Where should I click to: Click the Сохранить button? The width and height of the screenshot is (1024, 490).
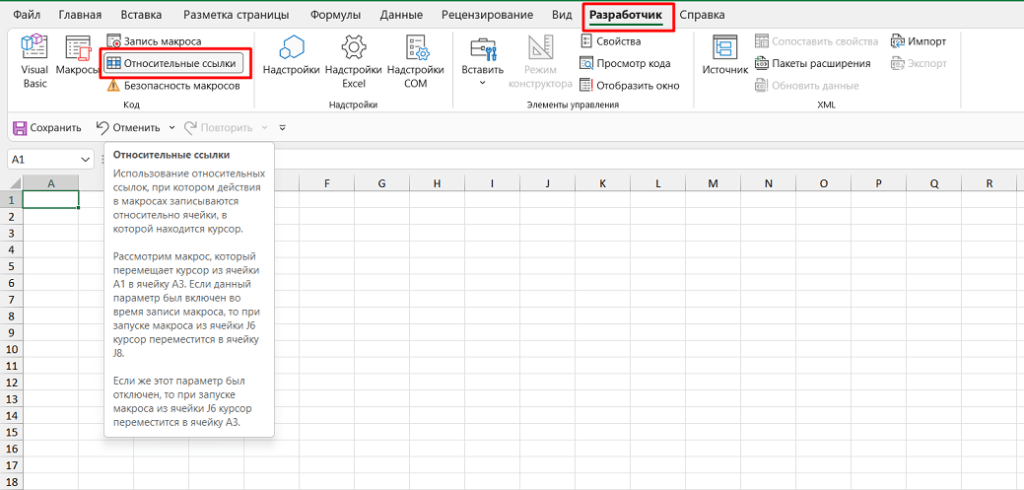coord(46,128)
